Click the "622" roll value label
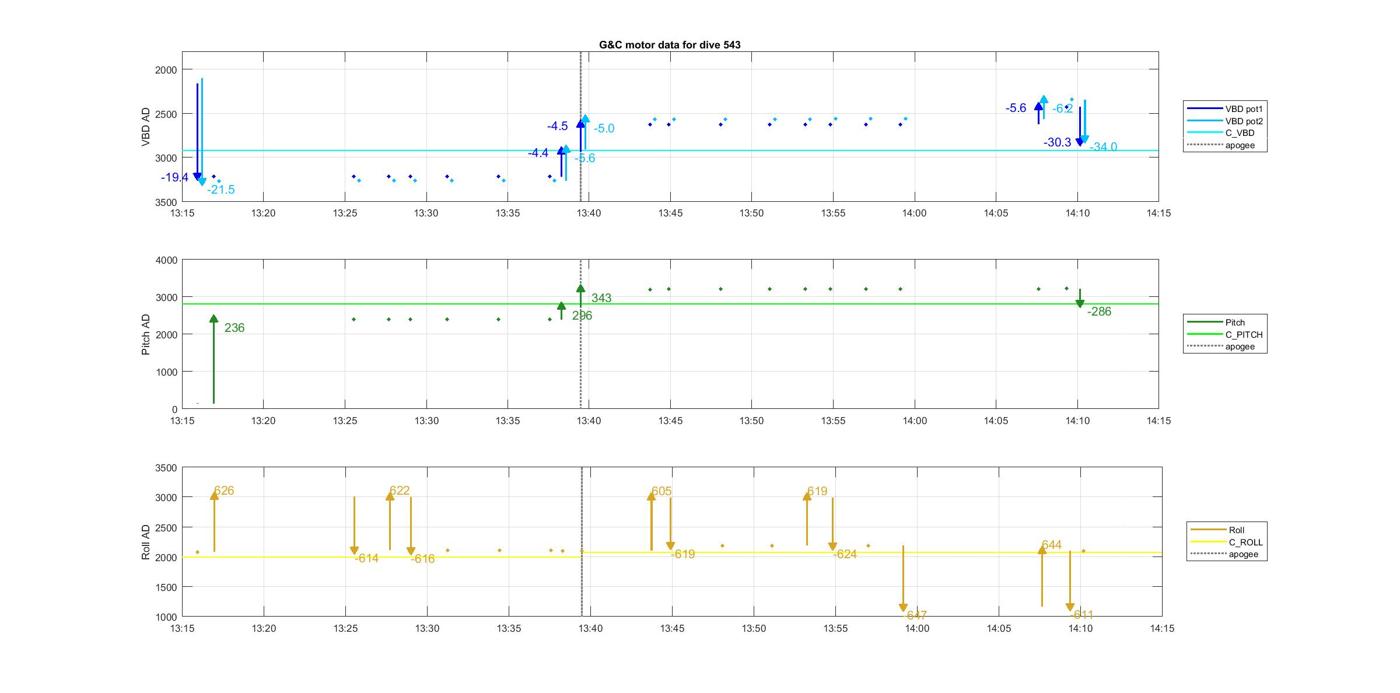1400x693 pixels. click(399, 491)
